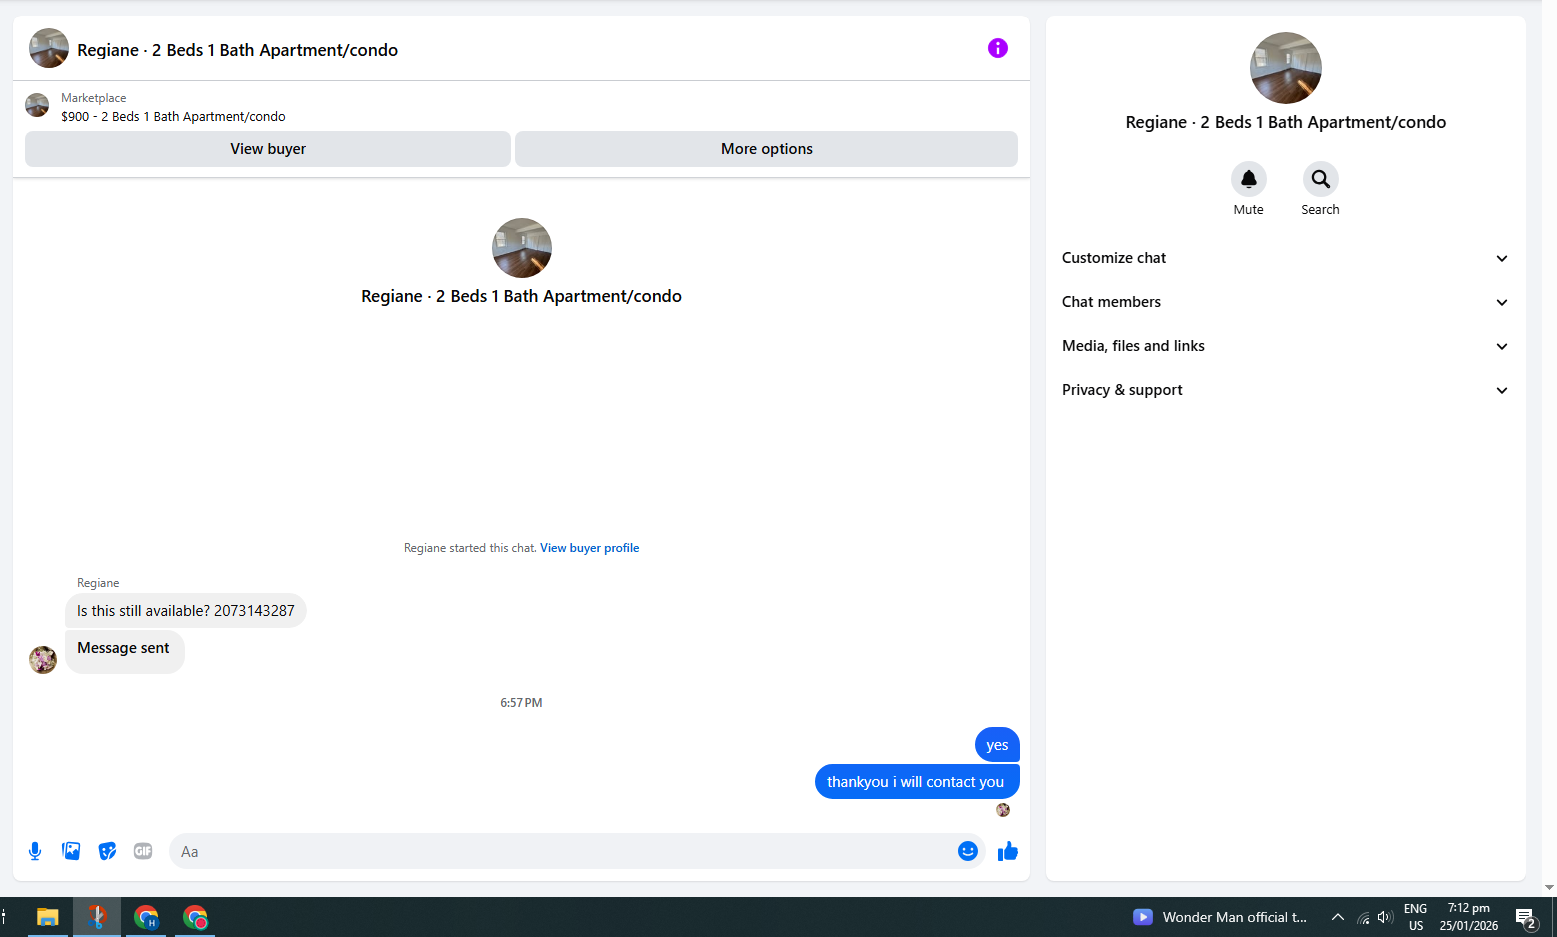Open the rightmost Chrome icon in taskbar
Image resolution: width=1557 pixels, height=937 pixels.
tap(195, 917)
